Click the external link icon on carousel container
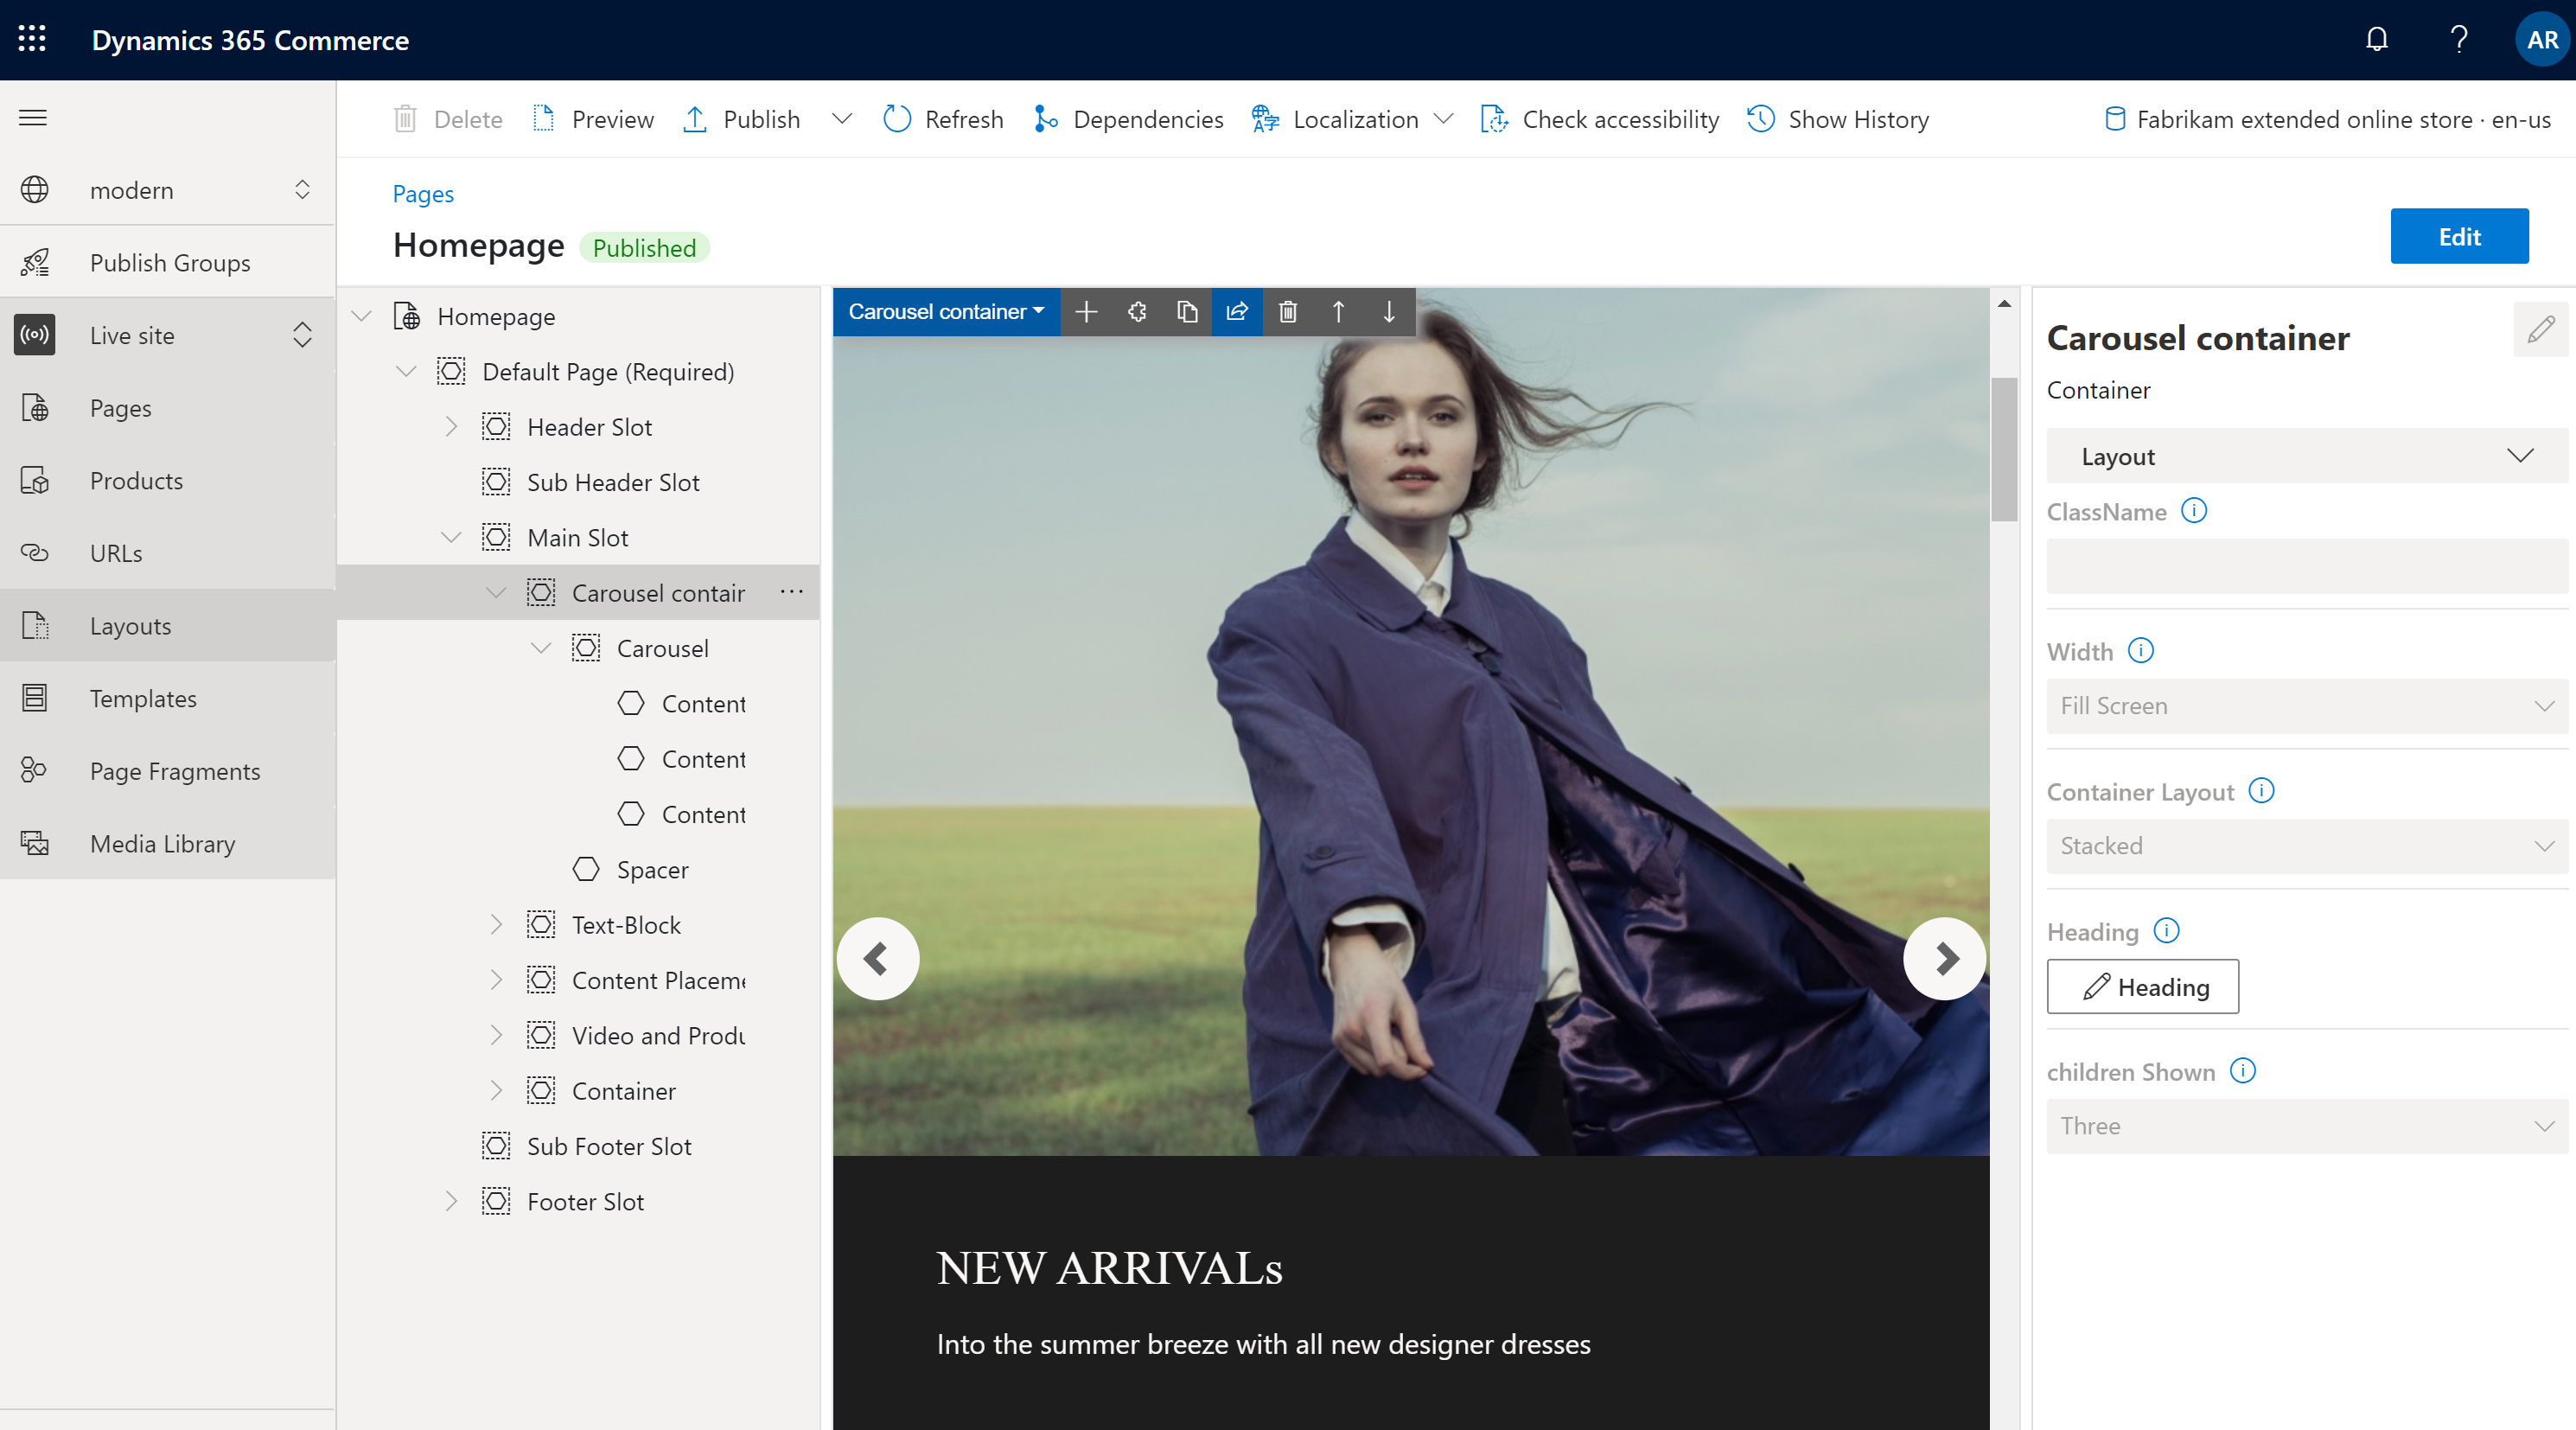The image size is (2576, 1430). click(x=1238, y=314)
